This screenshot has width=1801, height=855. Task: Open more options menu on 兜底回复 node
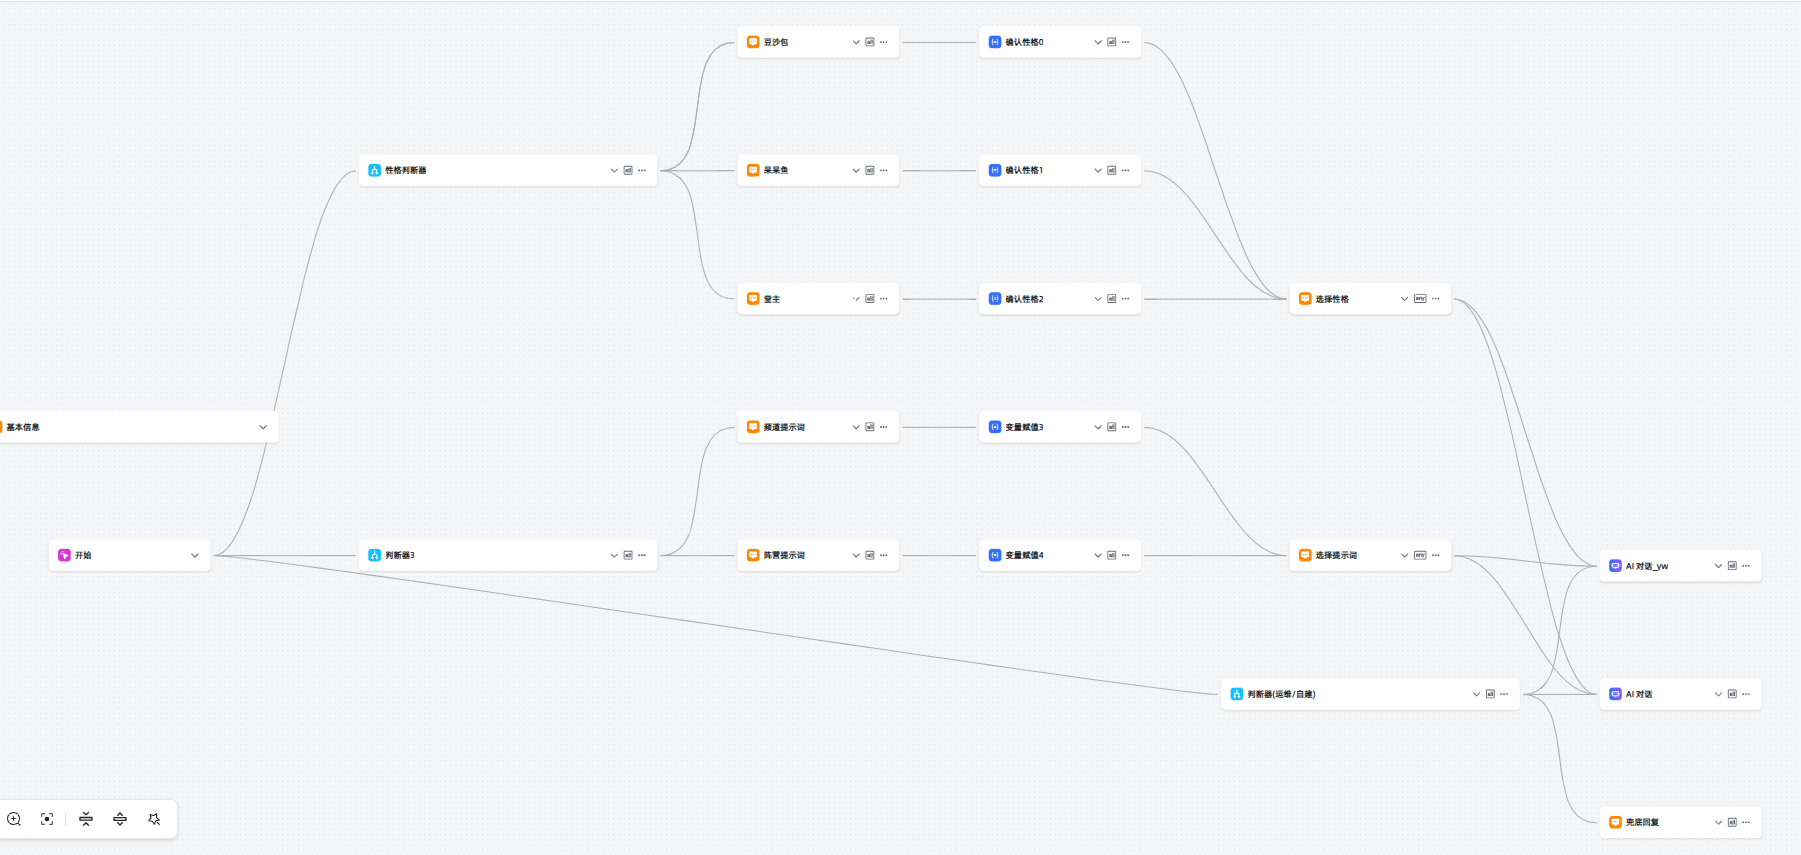pyautogui.click(x=1746, y=822)
